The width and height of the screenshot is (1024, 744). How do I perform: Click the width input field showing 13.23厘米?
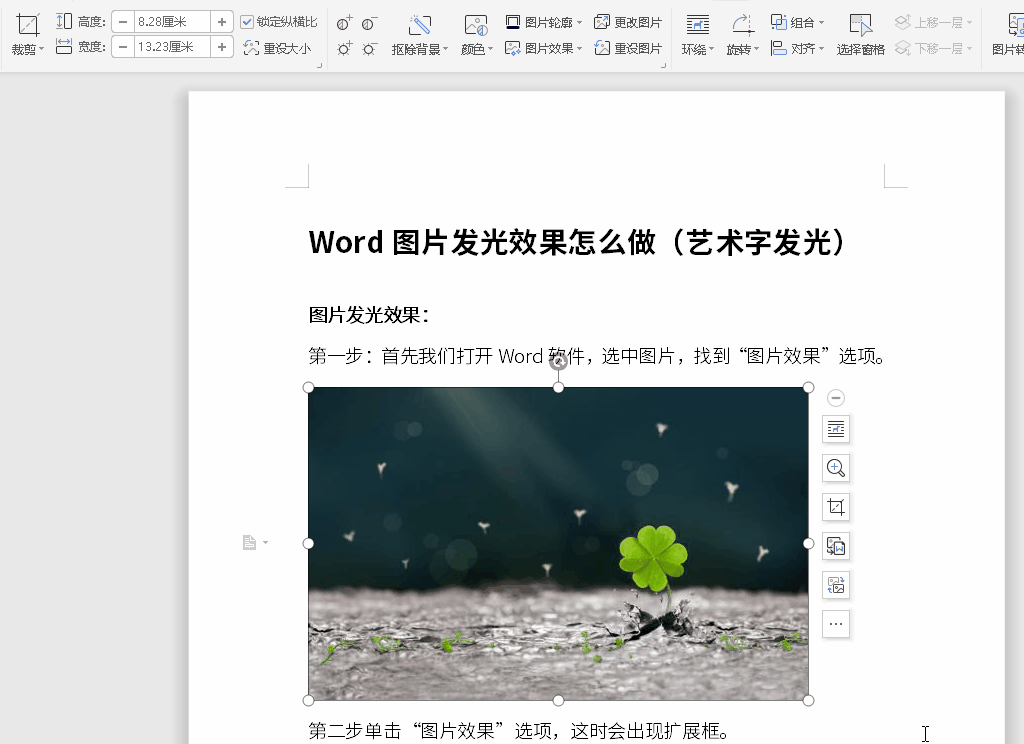[x=172, y=47]
